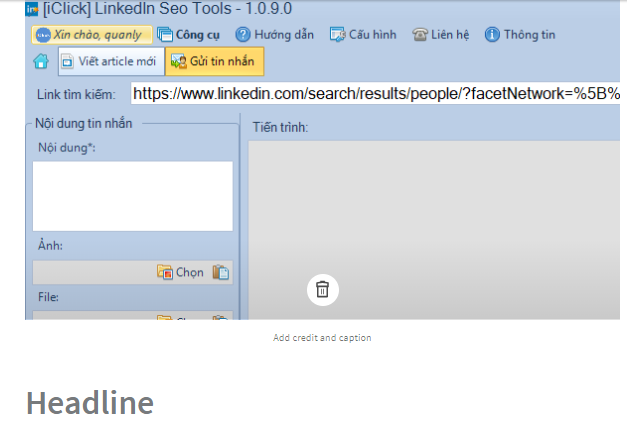627x427 pixels.
Task: Click the windows icon beside Công cụ
Action: (x=165, y=35)
